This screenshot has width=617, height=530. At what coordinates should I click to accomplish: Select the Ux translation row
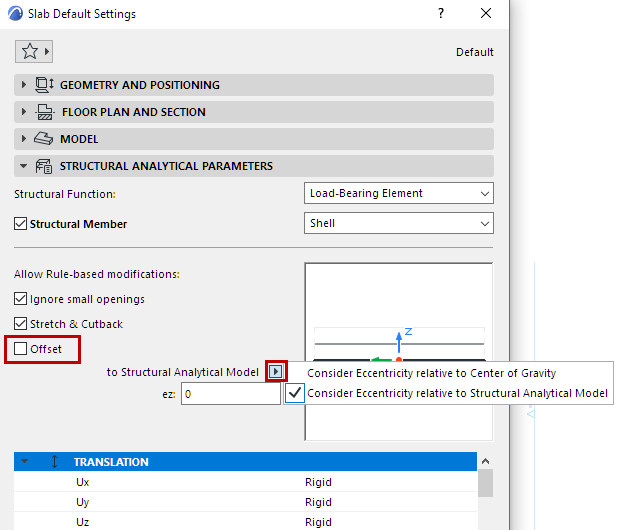(246, 482)
